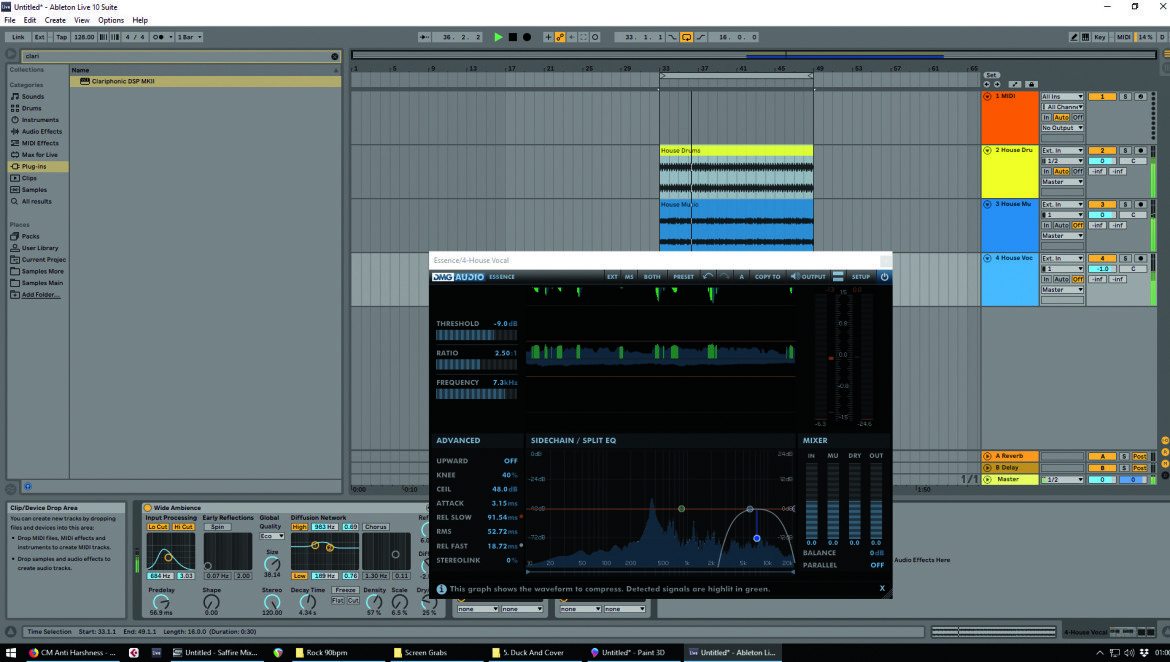Toggle the Essence plugin power bypass icon
Screen dimensions: 1170x662
coord(884,276)
